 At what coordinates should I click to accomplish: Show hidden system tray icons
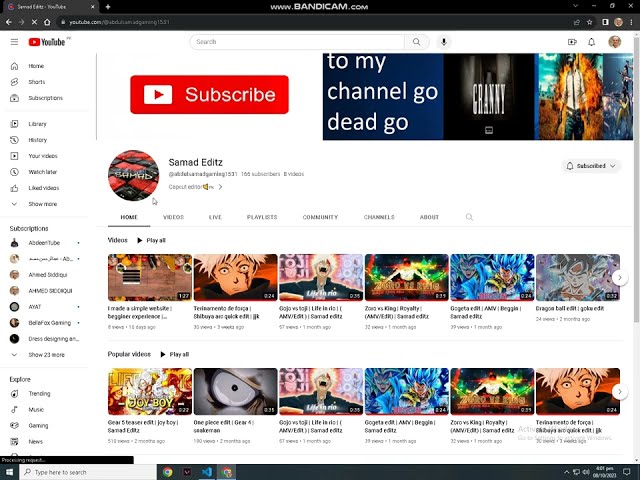coord(567,472)
